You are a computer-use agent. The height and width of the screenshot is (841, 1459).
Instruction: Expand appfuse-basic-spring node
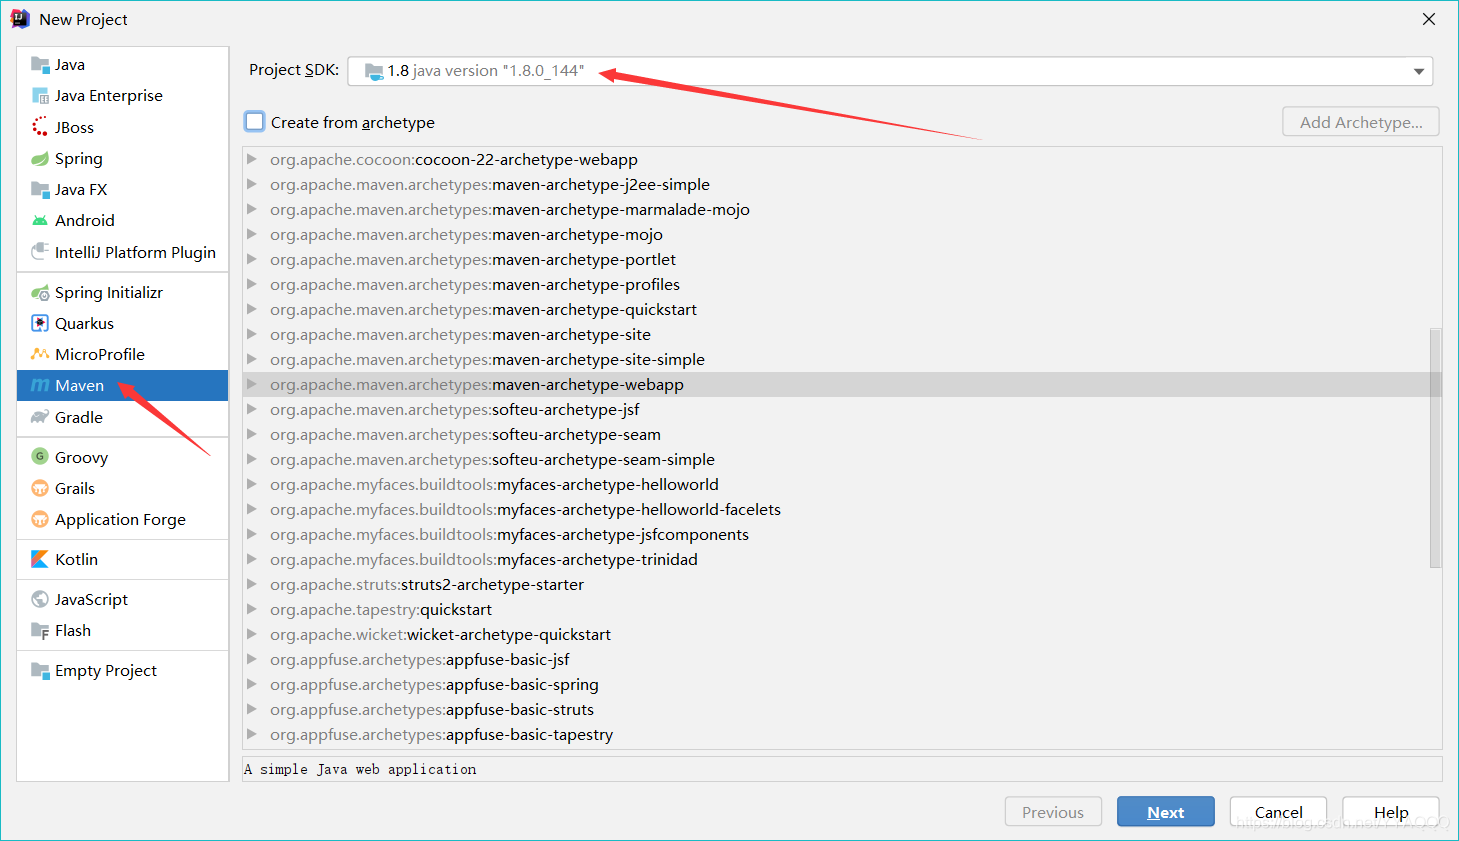tap(252, 684)
